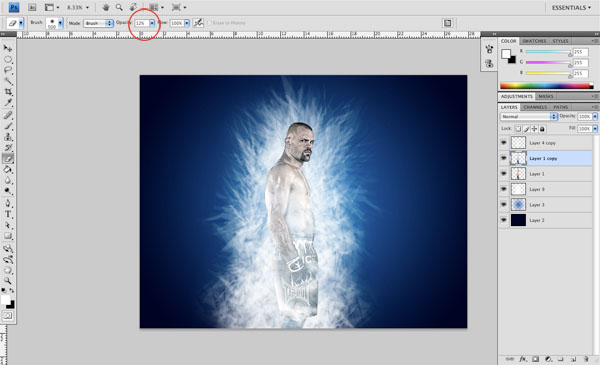Open the eraser Opacity dropdown arrow
Viewport: 600px width, 365px height.
point(152,23)
